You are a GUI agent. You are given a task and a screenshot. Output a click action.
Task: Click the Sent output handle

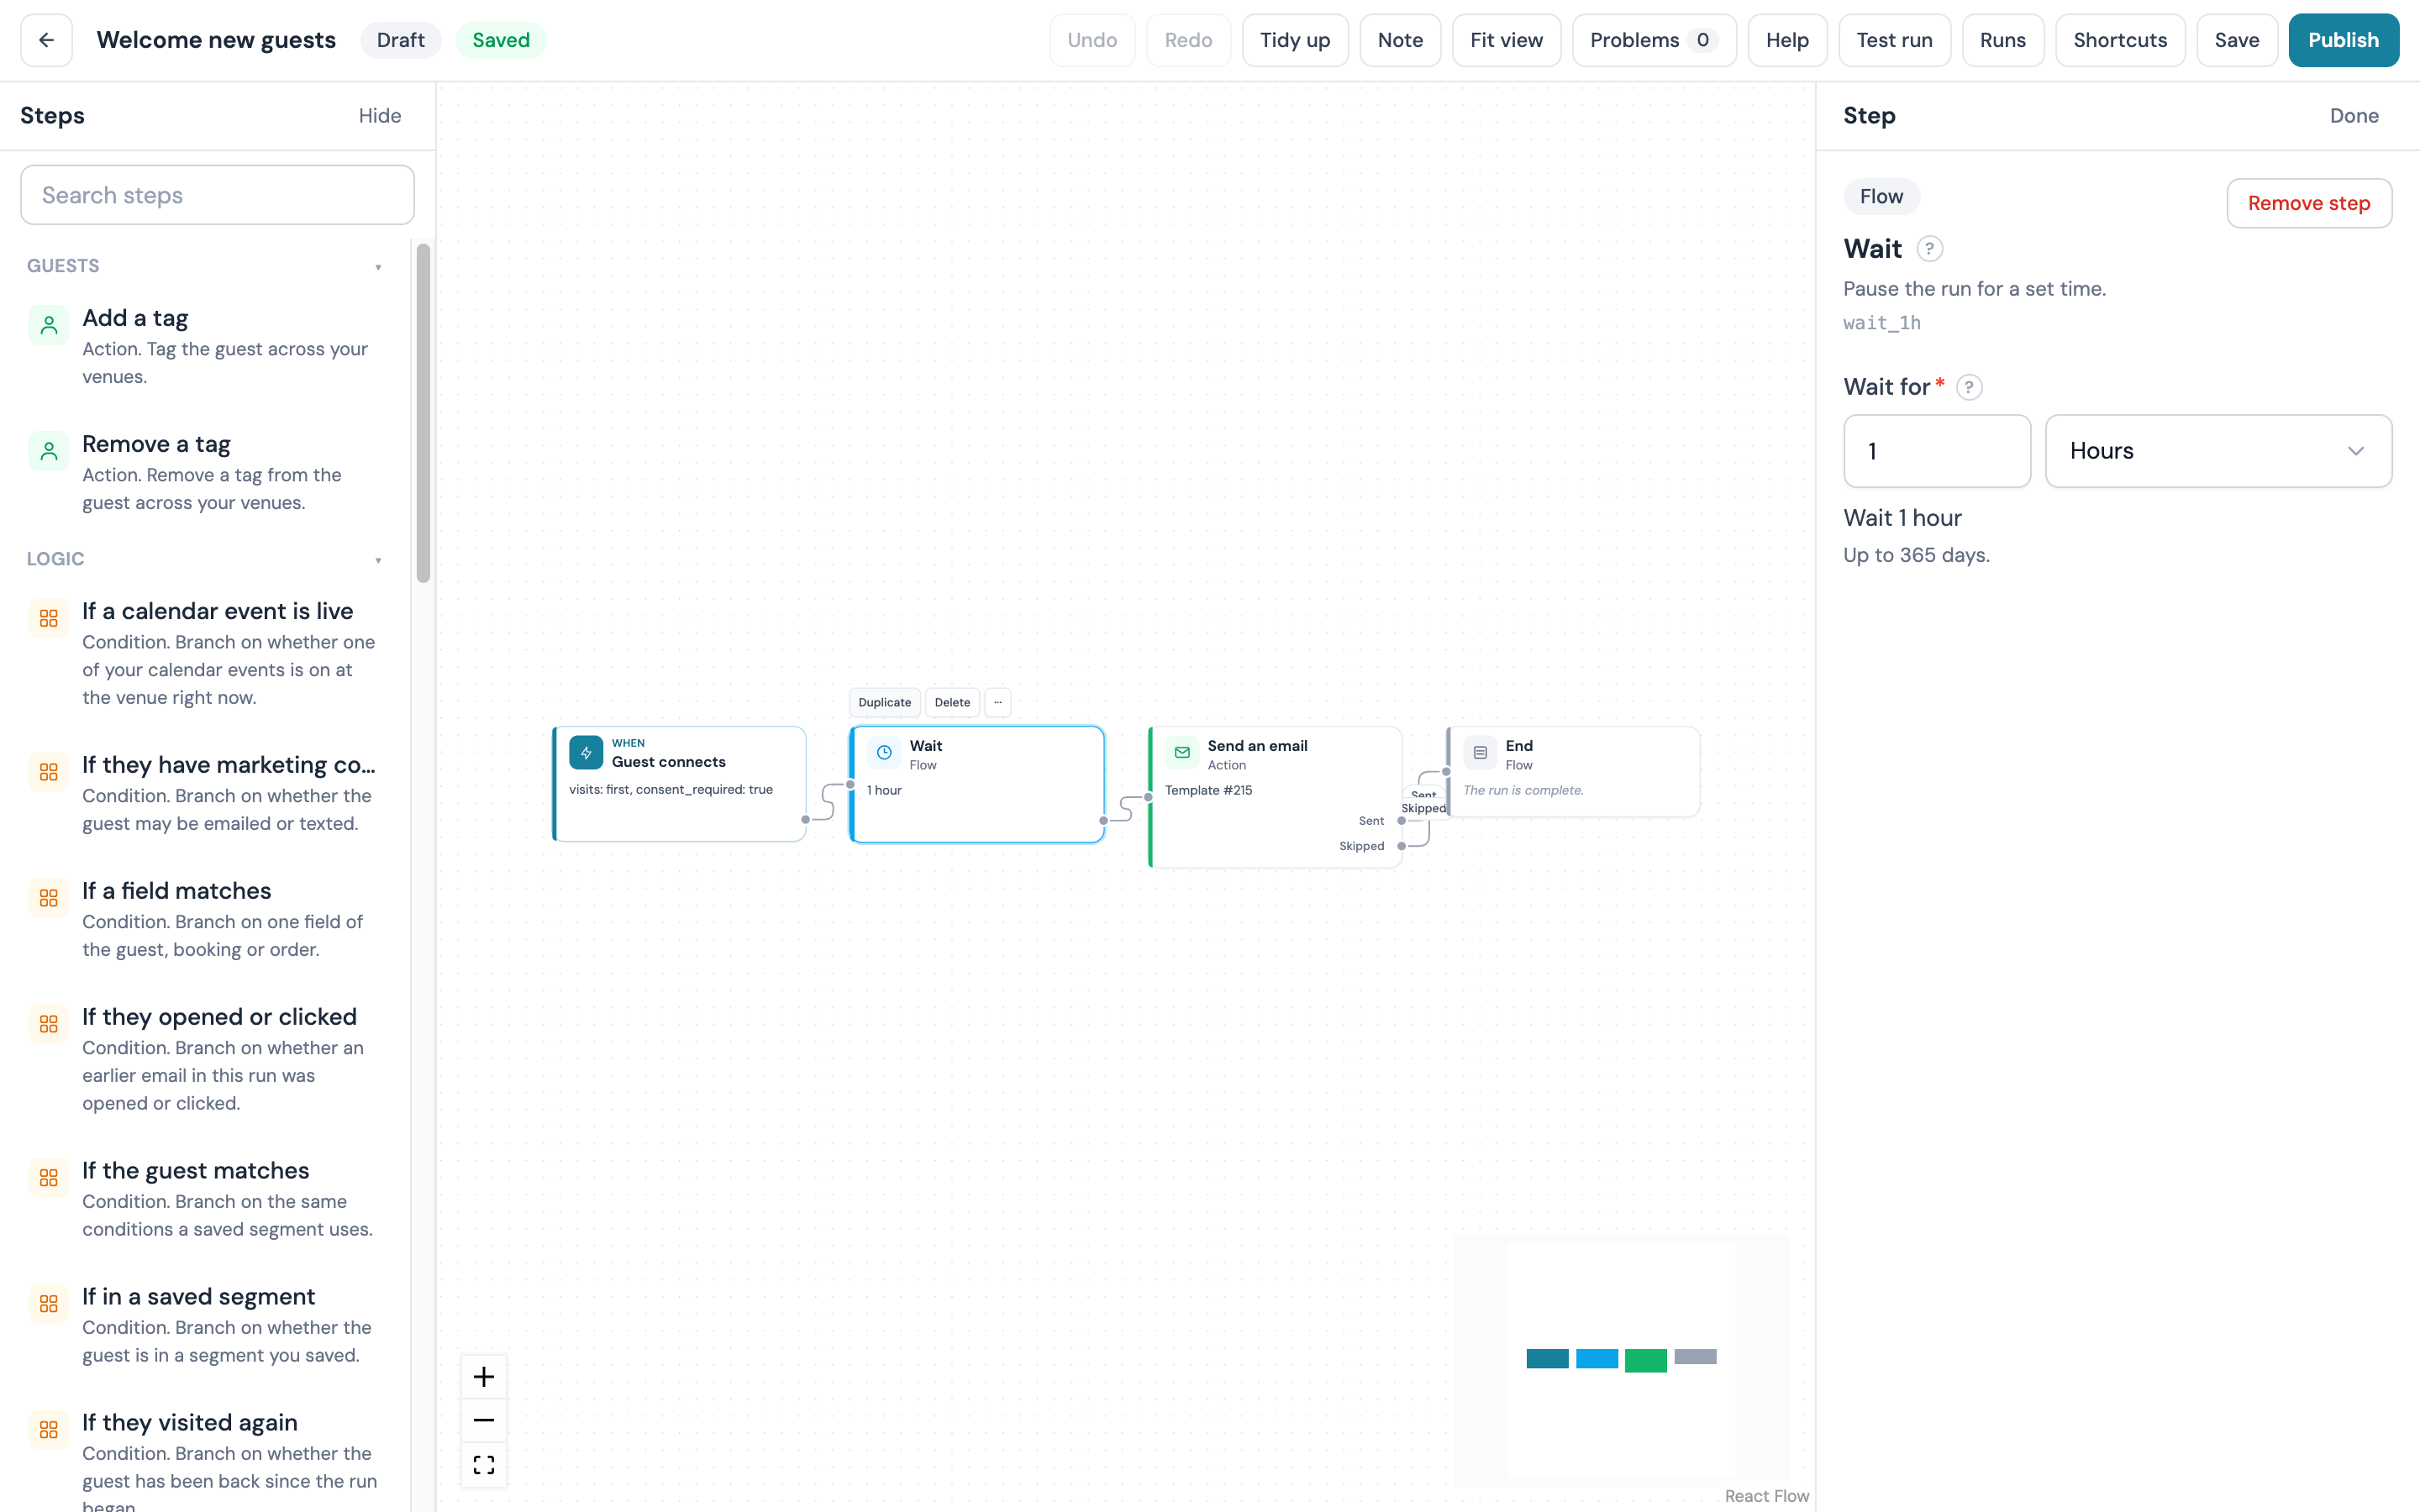[1401, 821]
